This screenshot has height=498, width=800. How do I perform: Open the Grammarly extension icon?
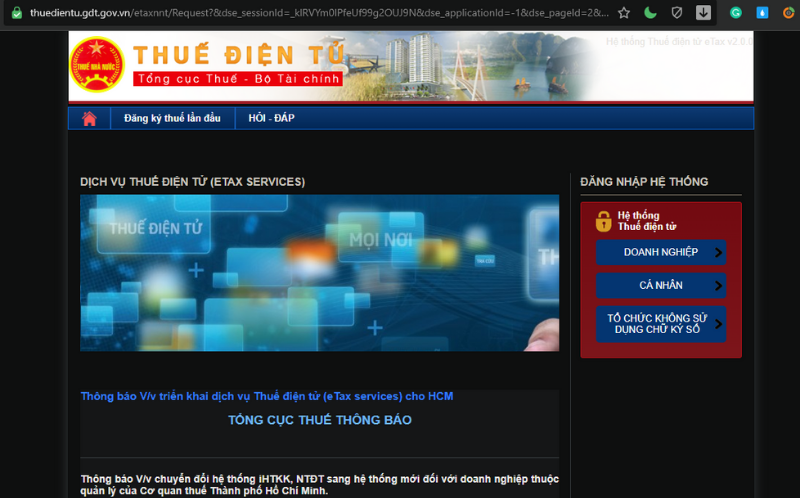[736, 13]
